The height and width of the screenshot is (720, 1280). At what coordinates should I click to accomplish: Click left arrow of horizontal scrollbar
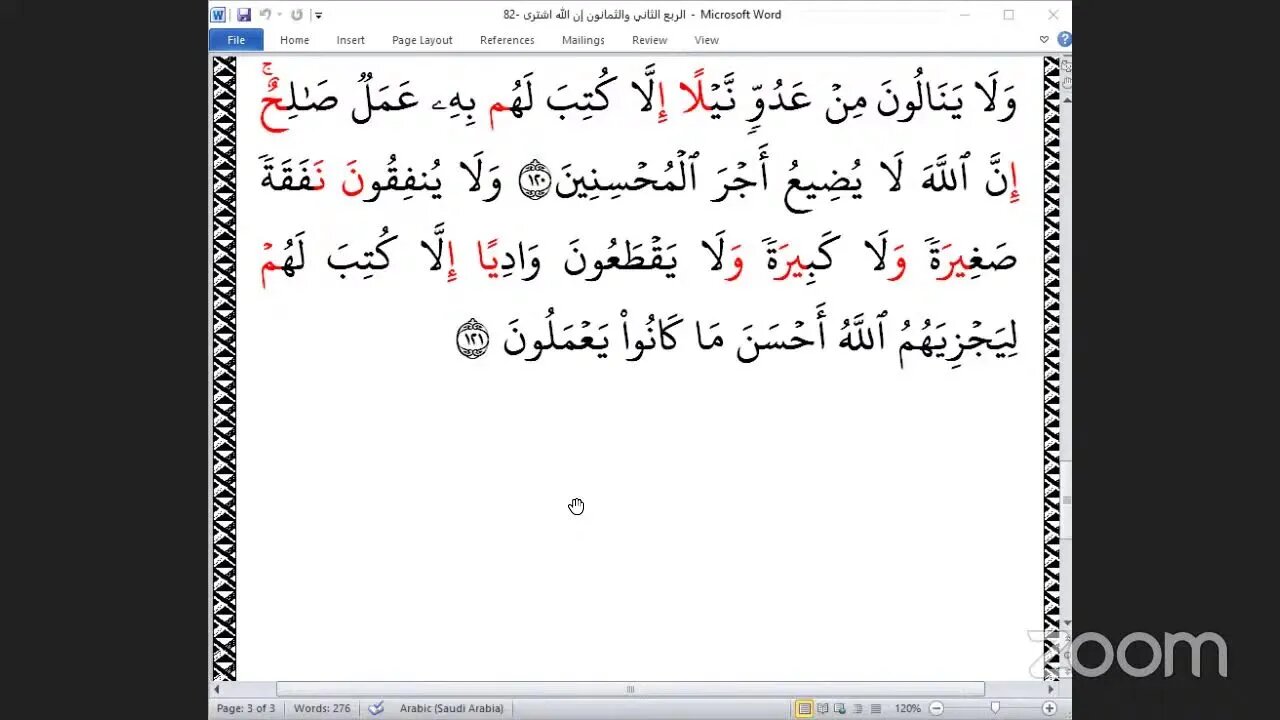click(217, 689)
